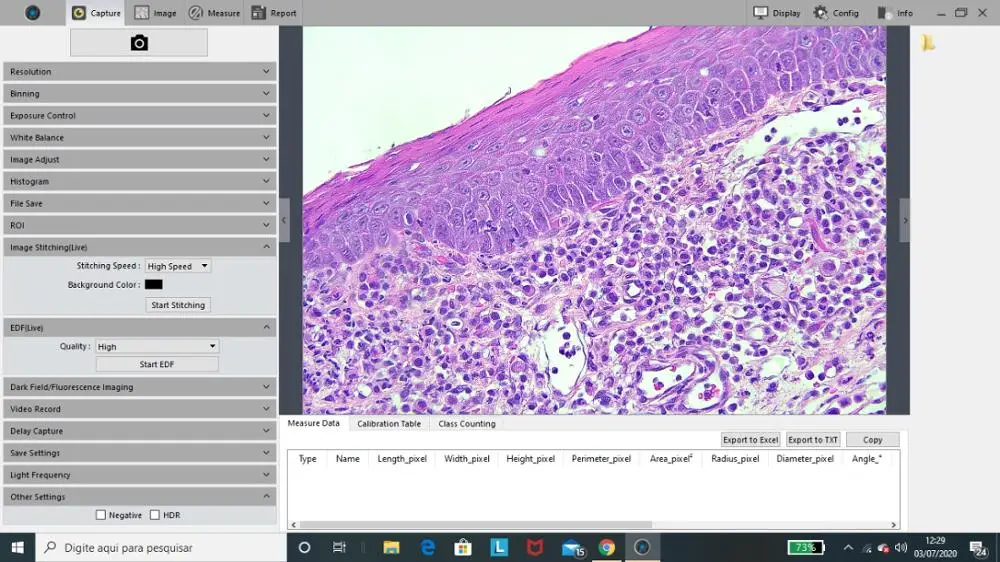Open McAfee from the taskbar
The height and width of the screenshot is (562, 1000).
[534, 547]
